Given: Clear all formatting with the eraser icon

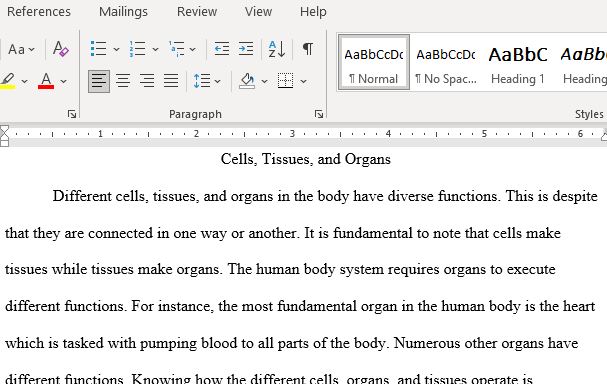Looking at the screenshot, I should coord(61,50).
